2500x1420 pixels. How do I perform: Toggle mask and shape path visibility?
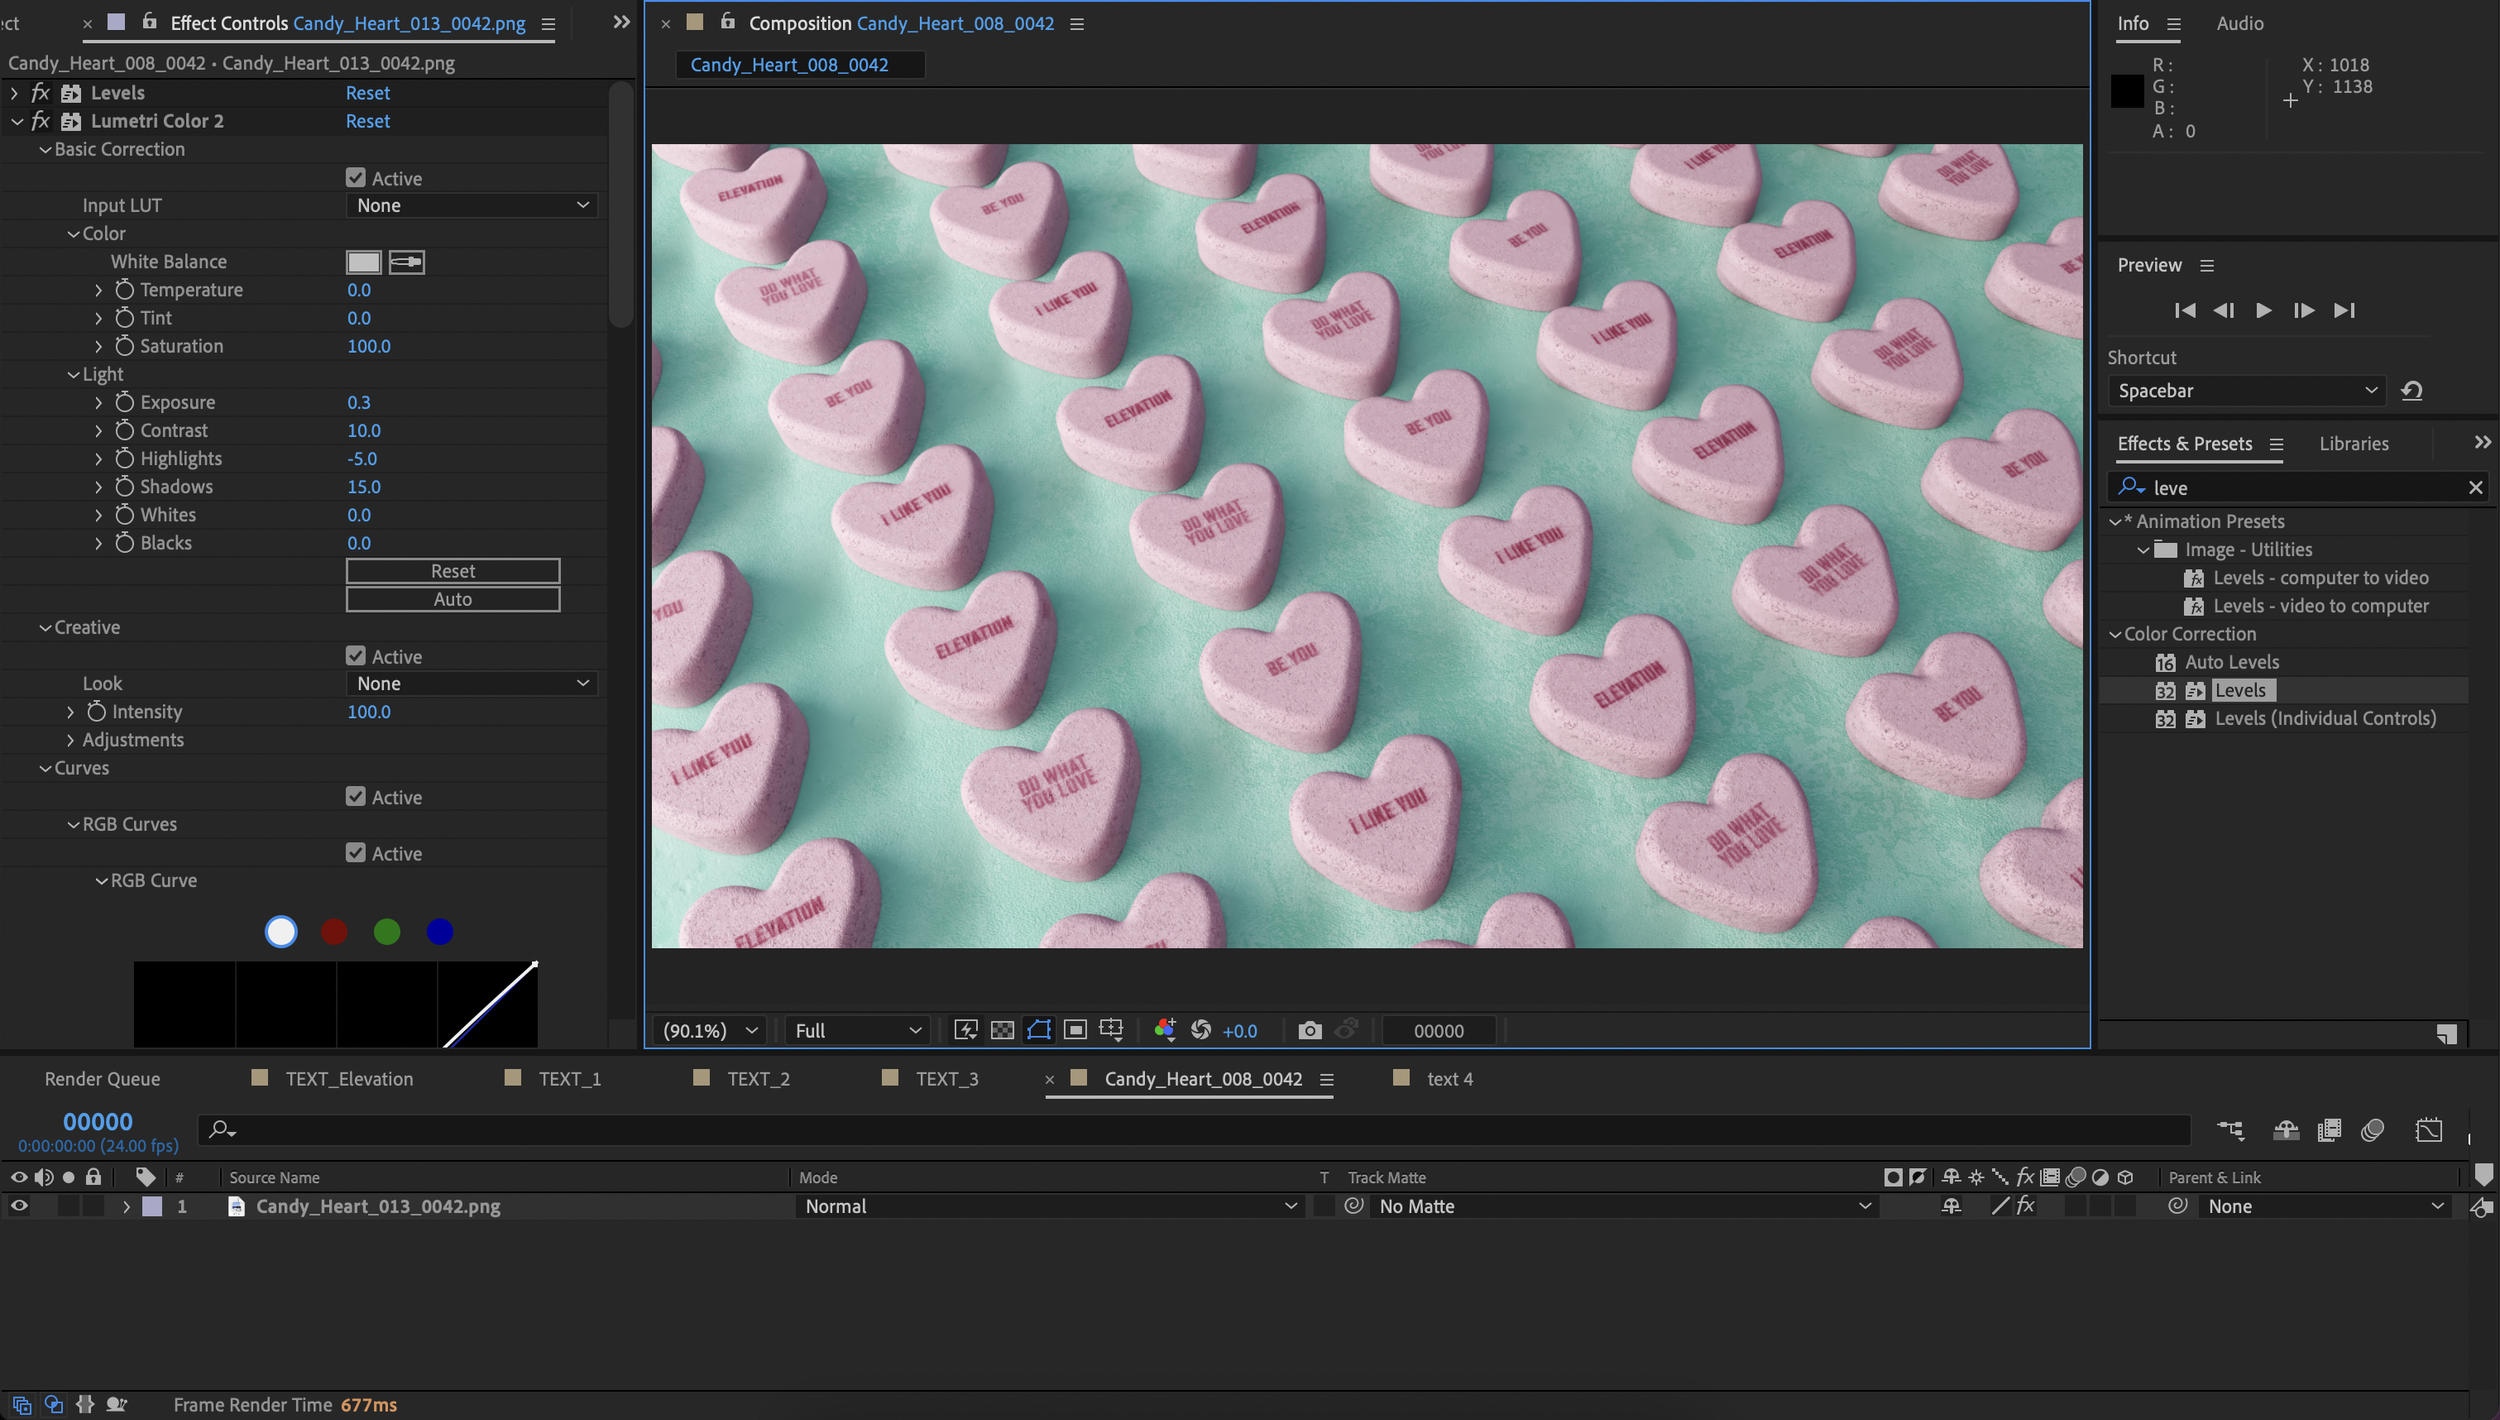[x=1039, y=1030]
